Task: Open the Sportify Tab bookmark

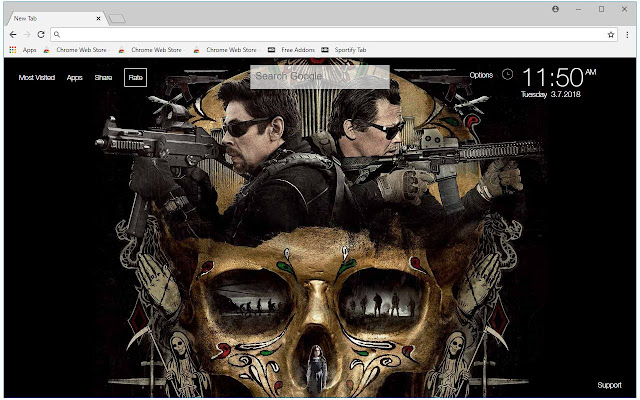Action: pyautogui.click(x=344, y=50)
